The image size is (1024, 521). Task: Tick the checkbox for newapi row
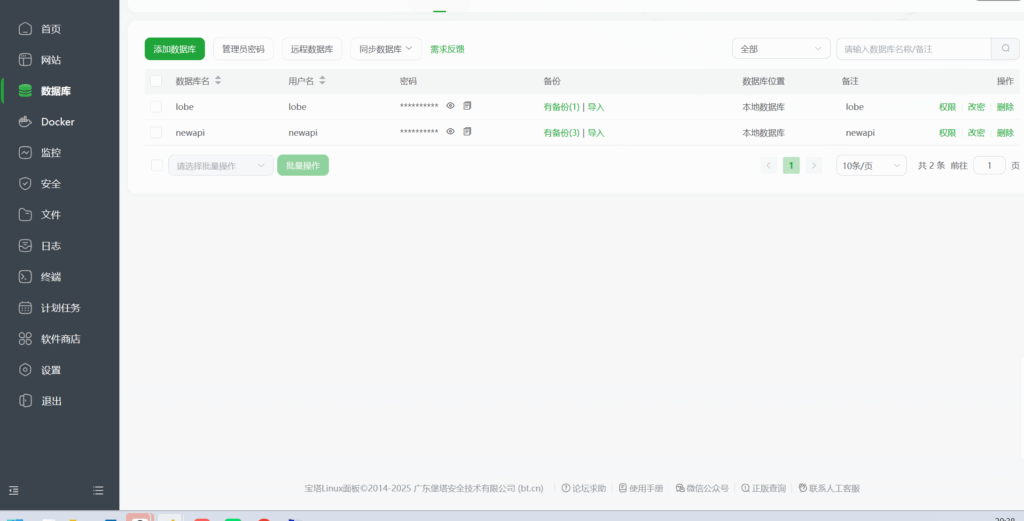pyautogui.click(x=156, y=132)
